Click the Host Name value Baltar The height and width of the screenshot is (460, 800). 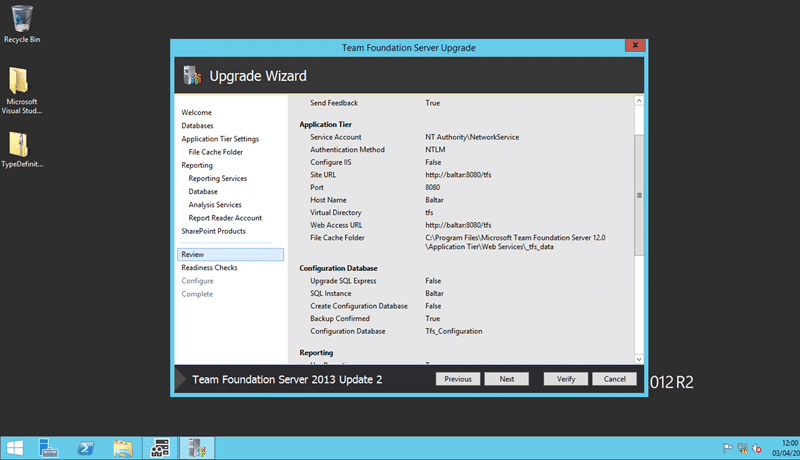coord(434,200)
